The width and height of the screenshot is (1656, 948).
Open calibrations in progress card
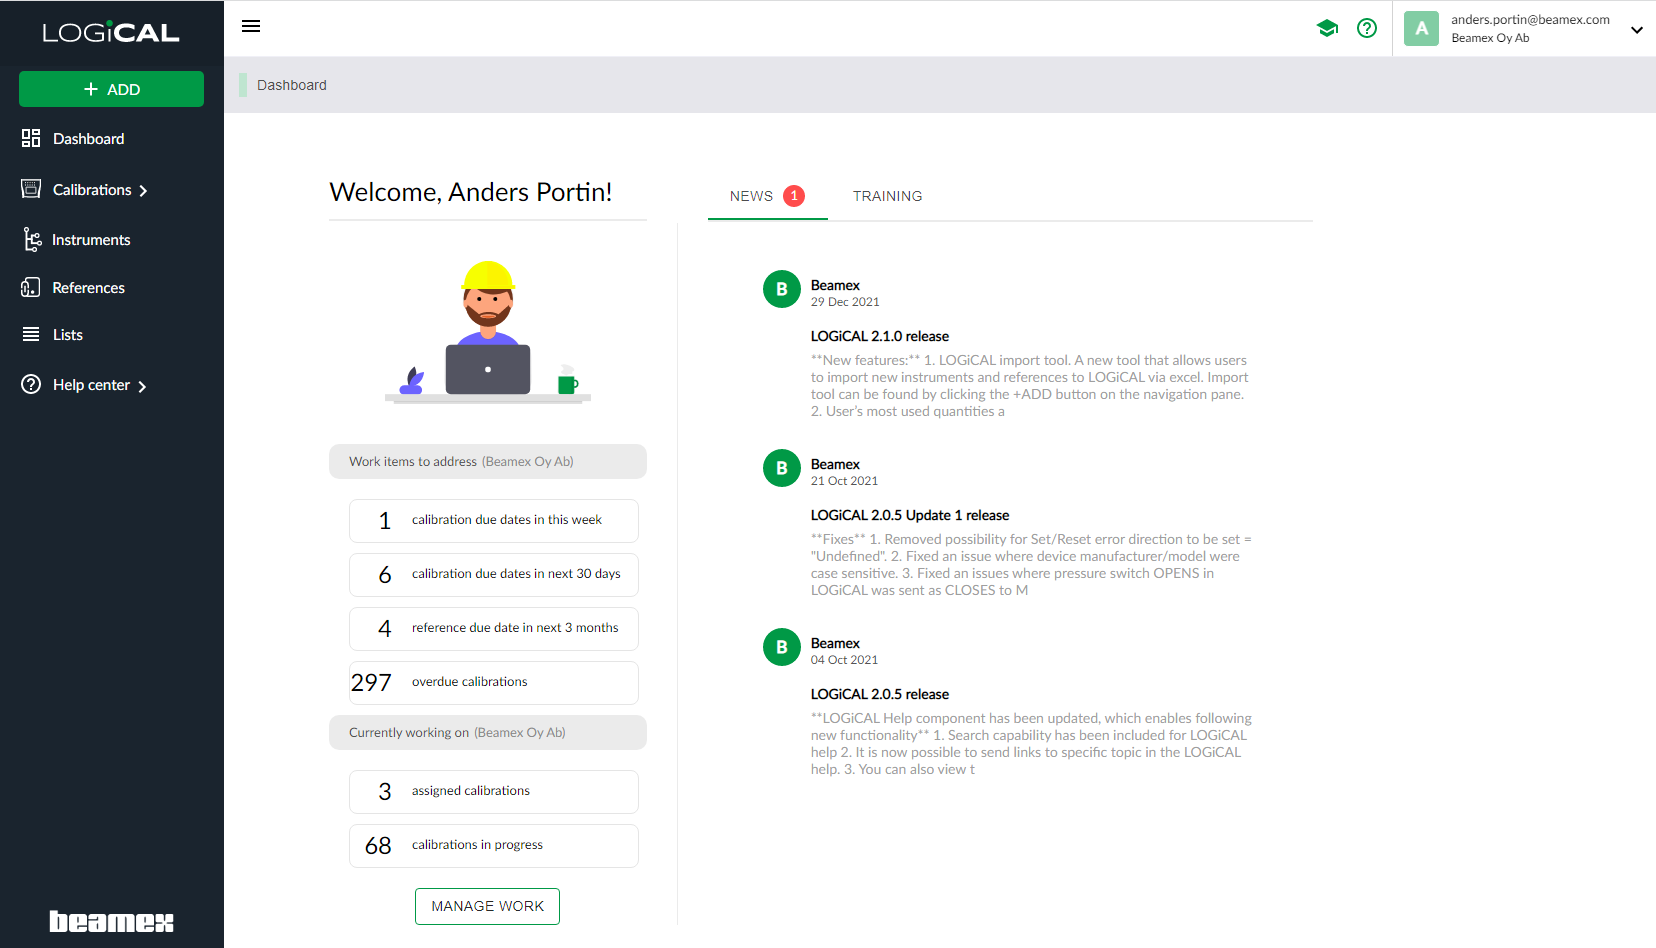pos(494,846)
